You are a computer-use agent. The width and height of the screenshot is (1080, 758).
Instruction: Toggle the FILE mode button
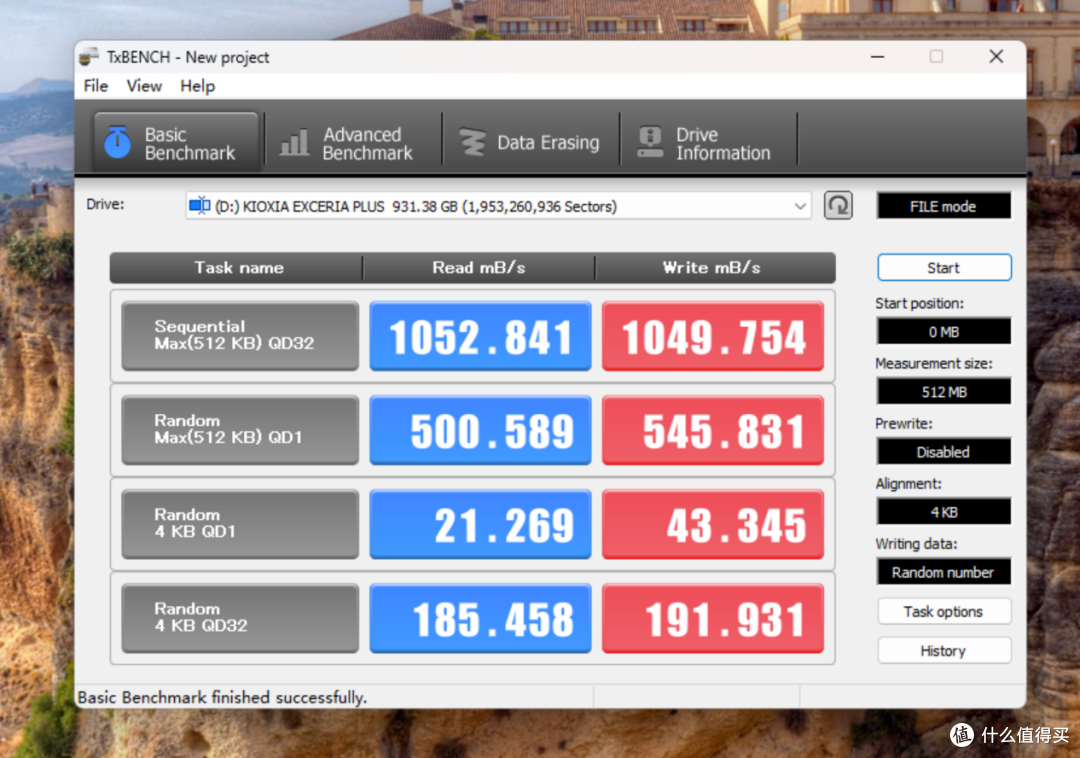click(x=943, y=207)
